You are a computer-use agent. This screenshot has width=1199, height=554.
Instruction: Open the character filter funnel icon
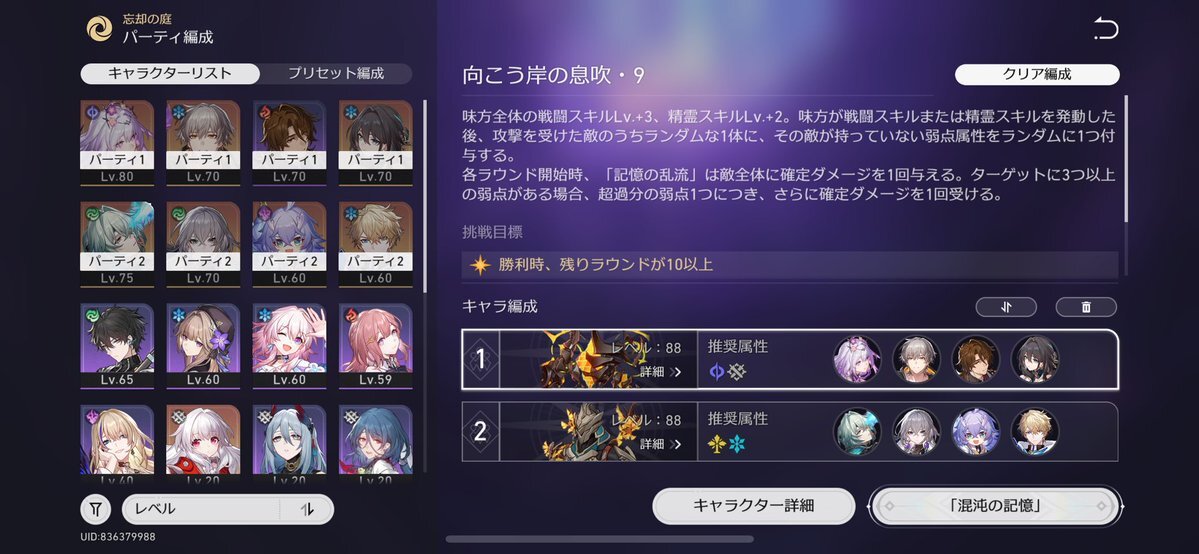[x=96, y=509]
